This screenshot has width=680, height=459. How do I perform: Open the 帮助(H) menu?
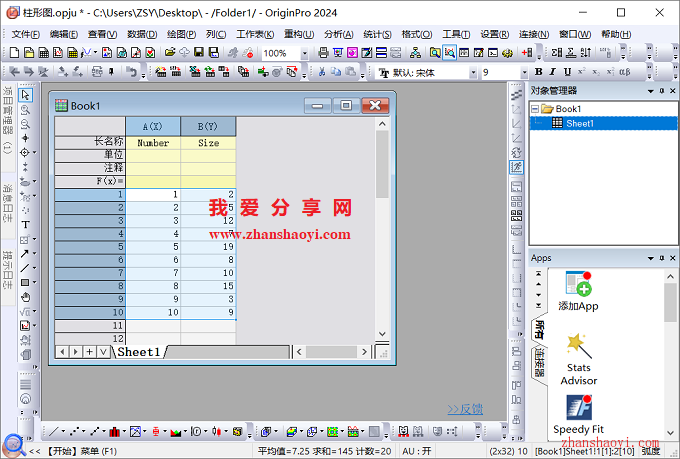[616, 34]
